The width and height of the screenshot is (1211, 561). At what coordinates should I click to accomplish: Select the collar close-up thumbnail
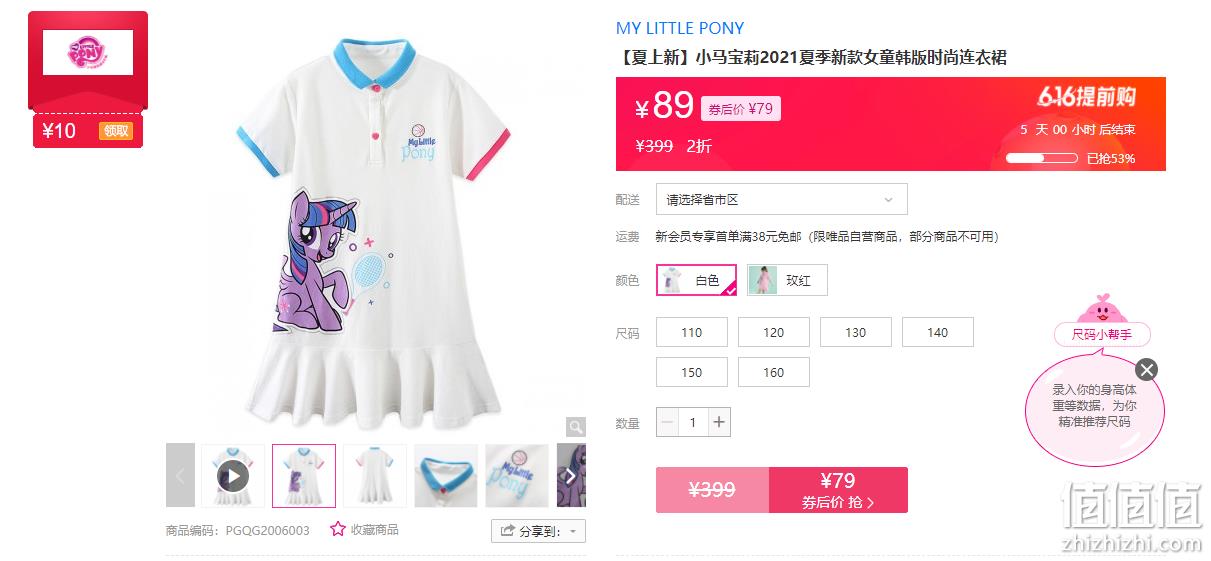click(446, 475)
